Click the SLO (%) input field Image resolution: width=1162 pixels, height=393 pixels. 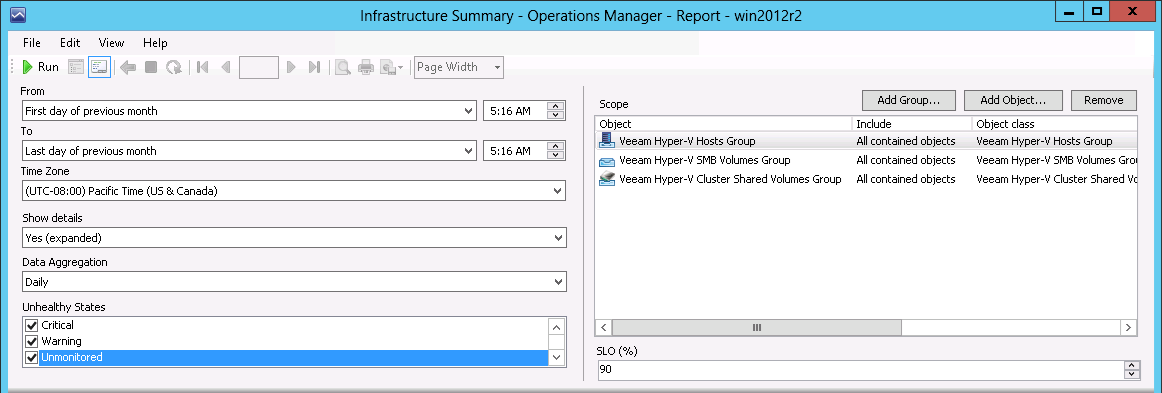click(x=860, y=369)
